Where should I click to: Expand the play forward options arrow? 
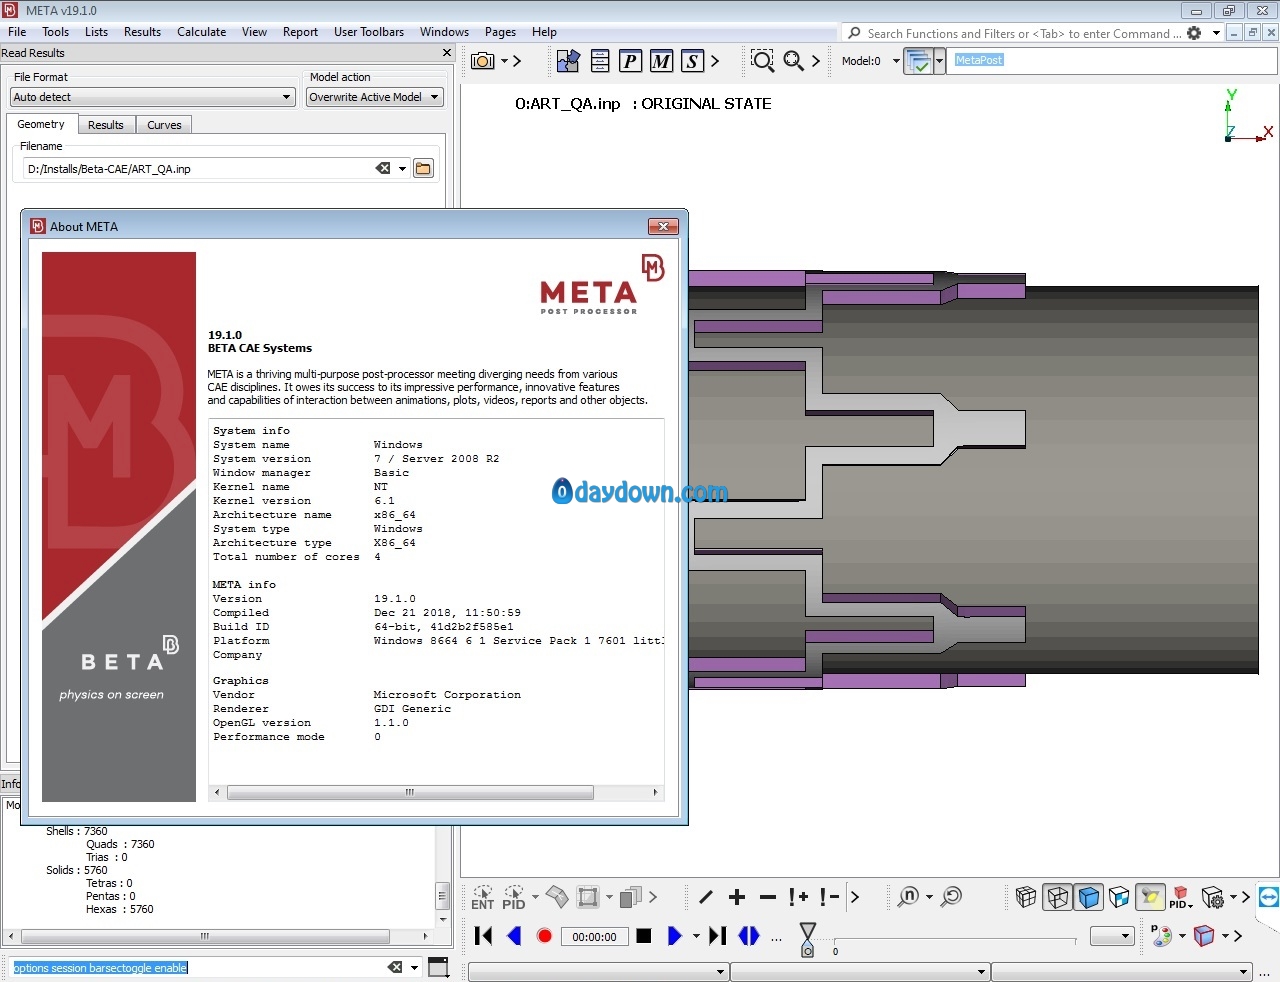(696, 936)
